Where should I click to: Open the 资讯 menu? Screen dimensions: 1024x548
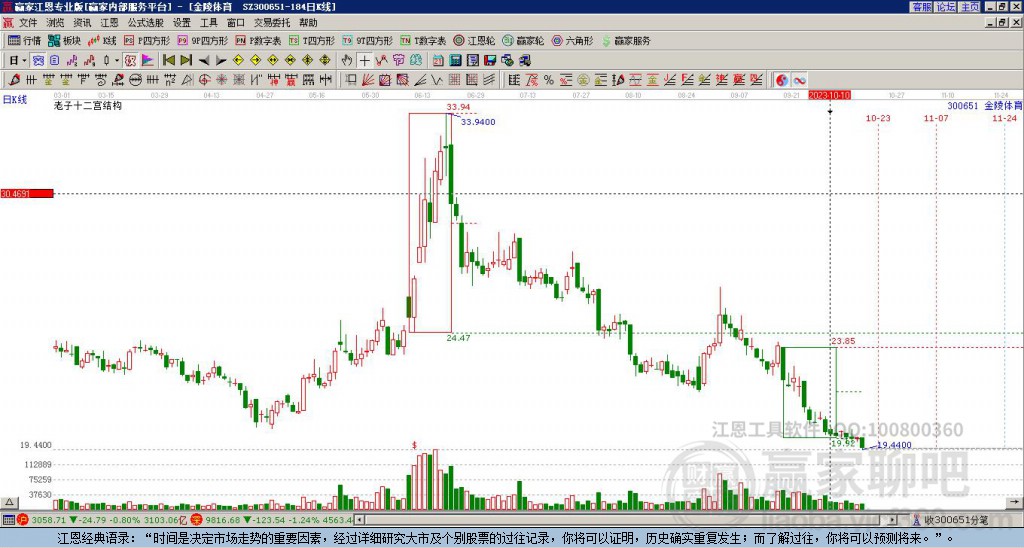82,23
